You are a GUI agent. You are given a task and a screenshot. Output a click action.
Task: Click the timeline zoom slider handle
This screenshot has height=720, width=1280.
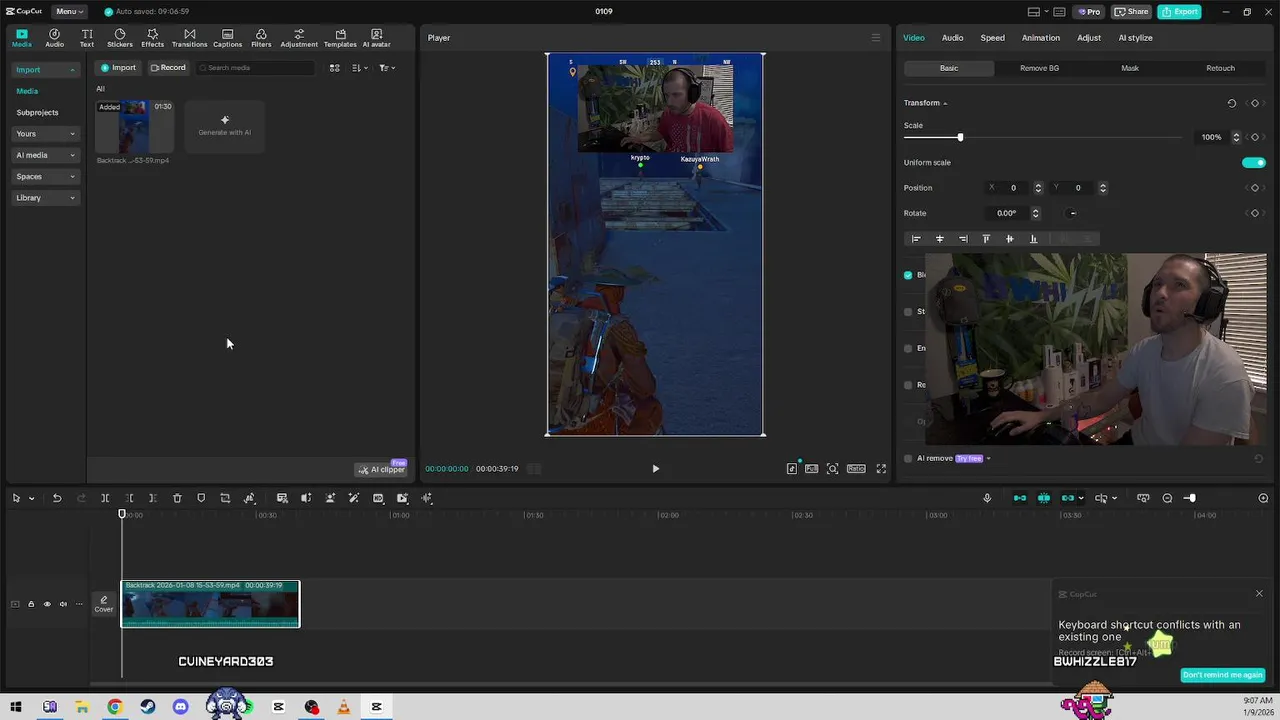[1190, 498]
